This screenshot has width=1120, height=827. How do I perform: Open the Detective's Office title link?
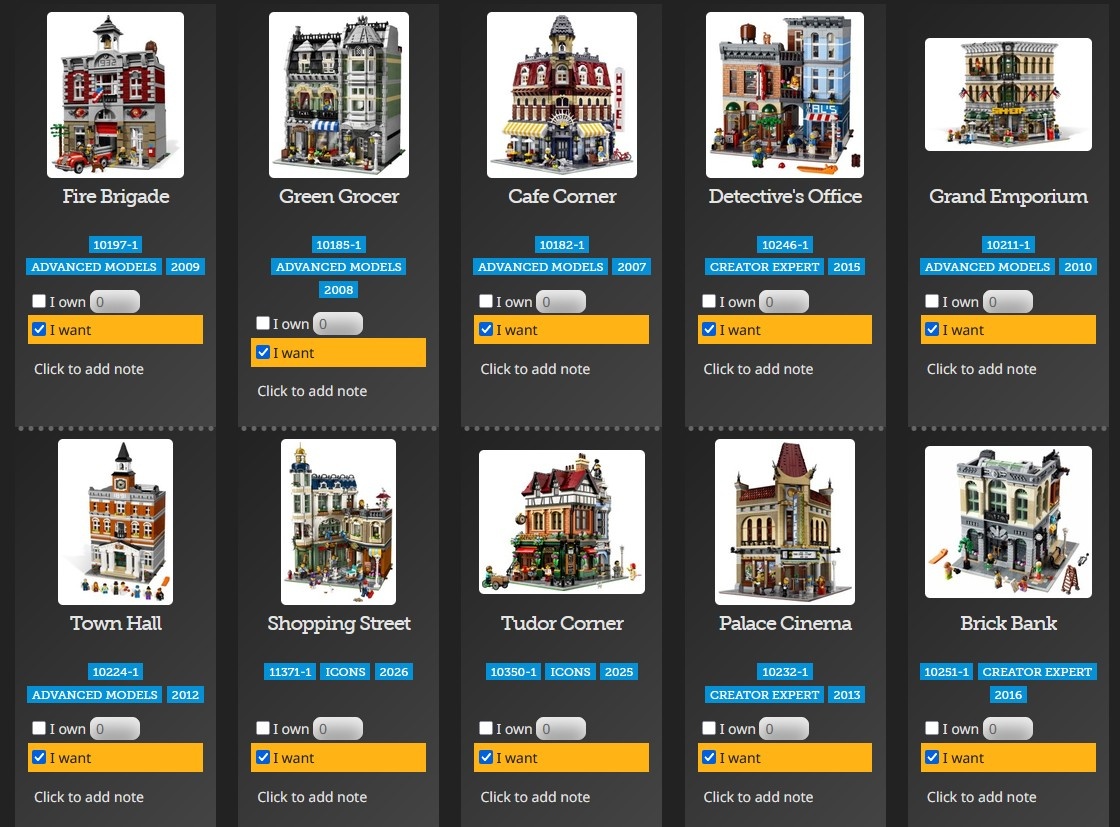coord(785,196)
